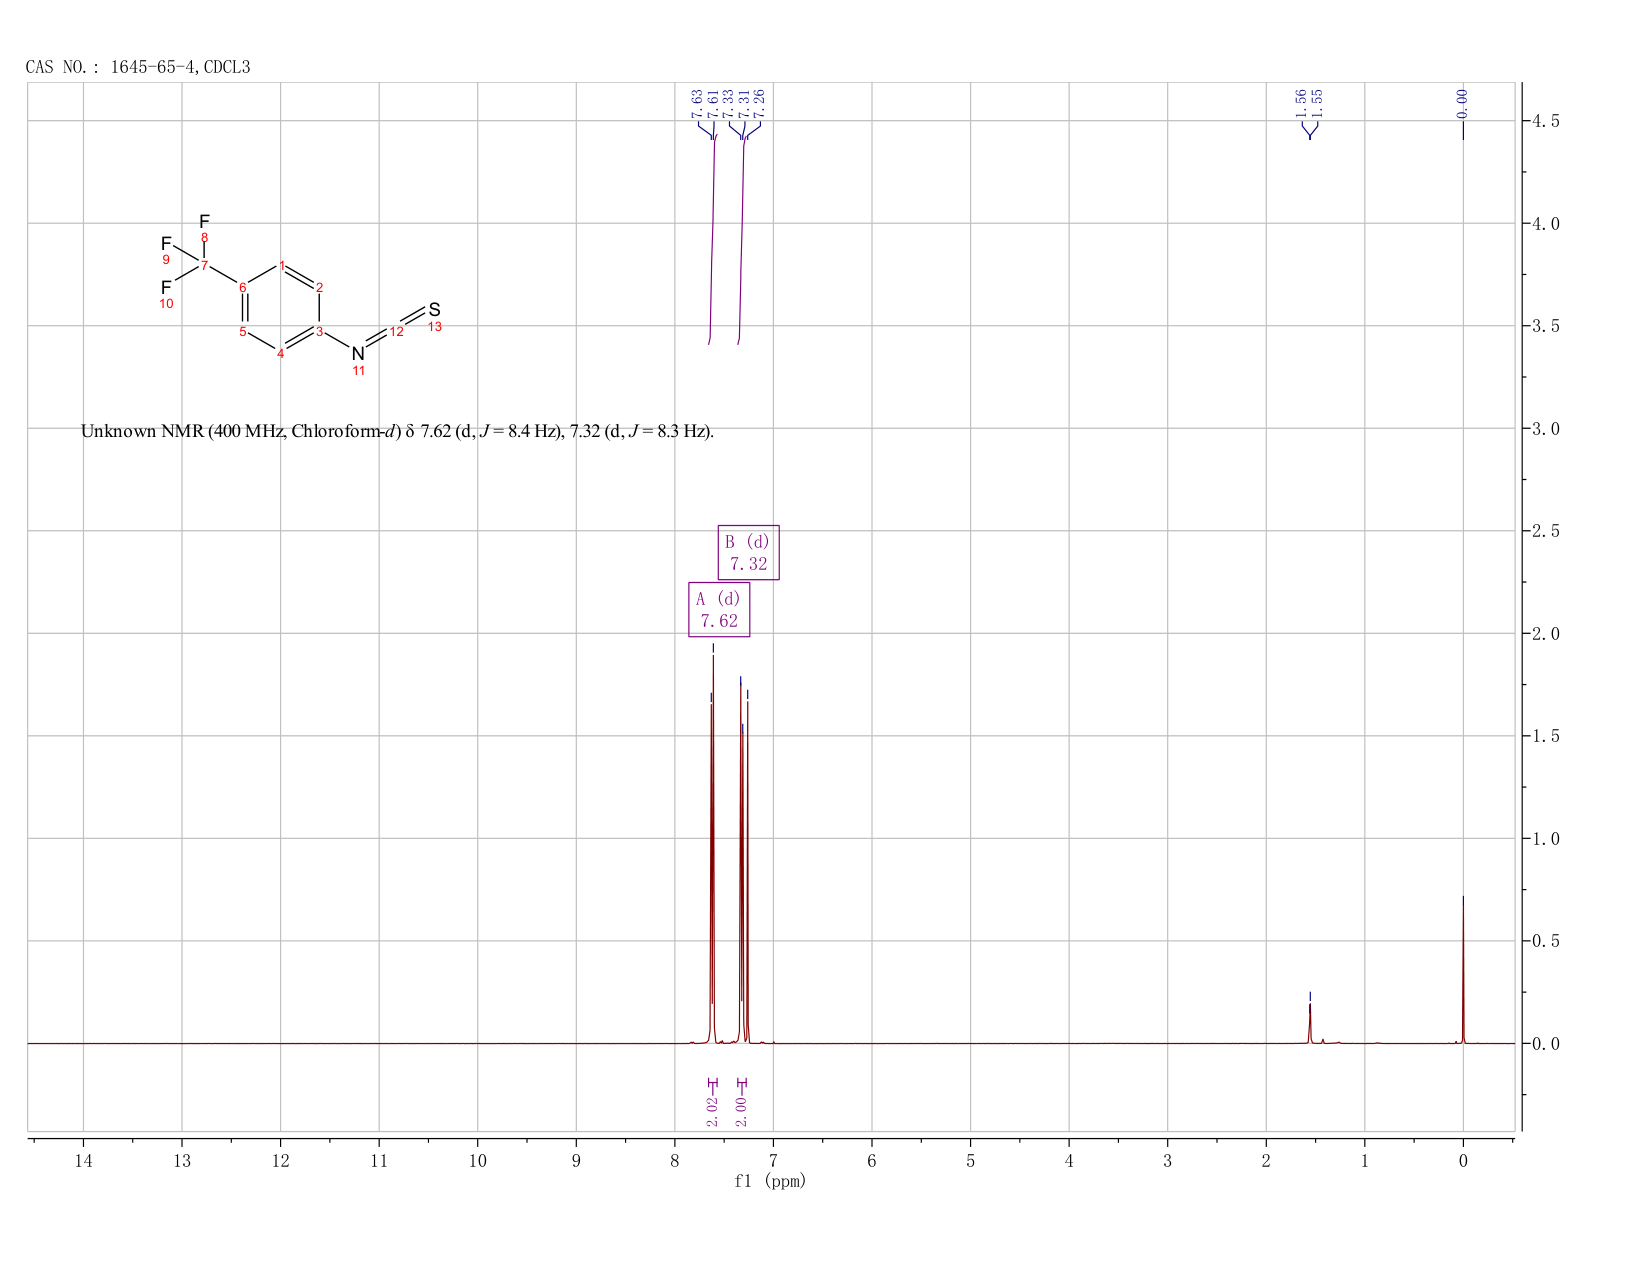Select multiplet label box B (d) 7.32
Screen dimensions: 1650x1275
(x=748, y=552)
